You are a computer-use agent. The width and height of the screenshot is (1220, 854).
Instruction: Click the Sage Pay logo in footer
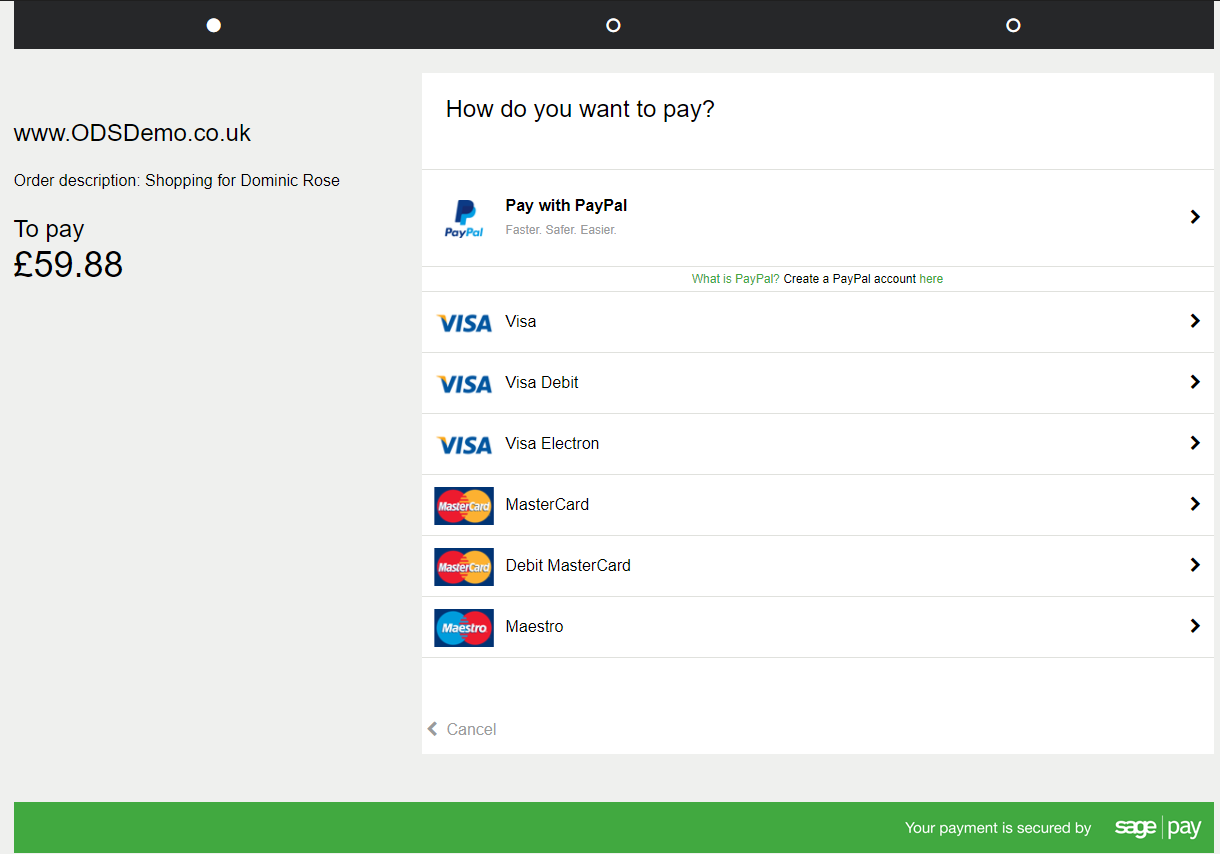click(x=1158, y=827)
